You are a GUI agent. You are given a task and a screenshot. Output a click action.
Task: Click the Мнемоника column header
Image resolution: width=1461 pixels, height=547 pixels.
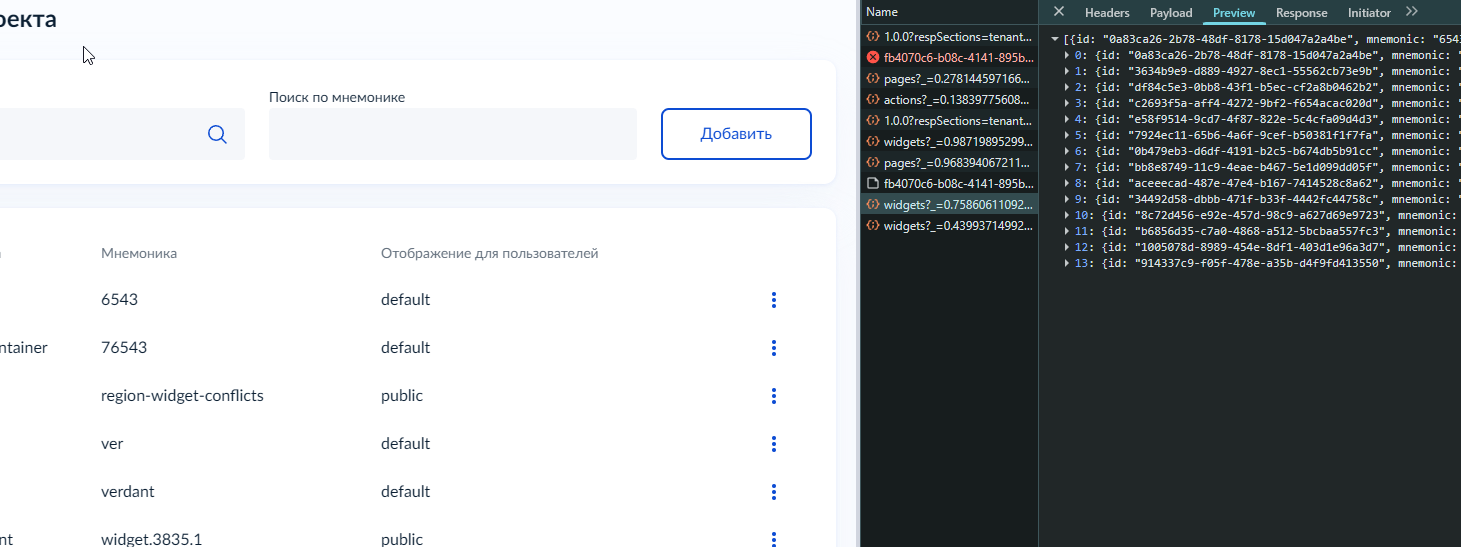139,253
